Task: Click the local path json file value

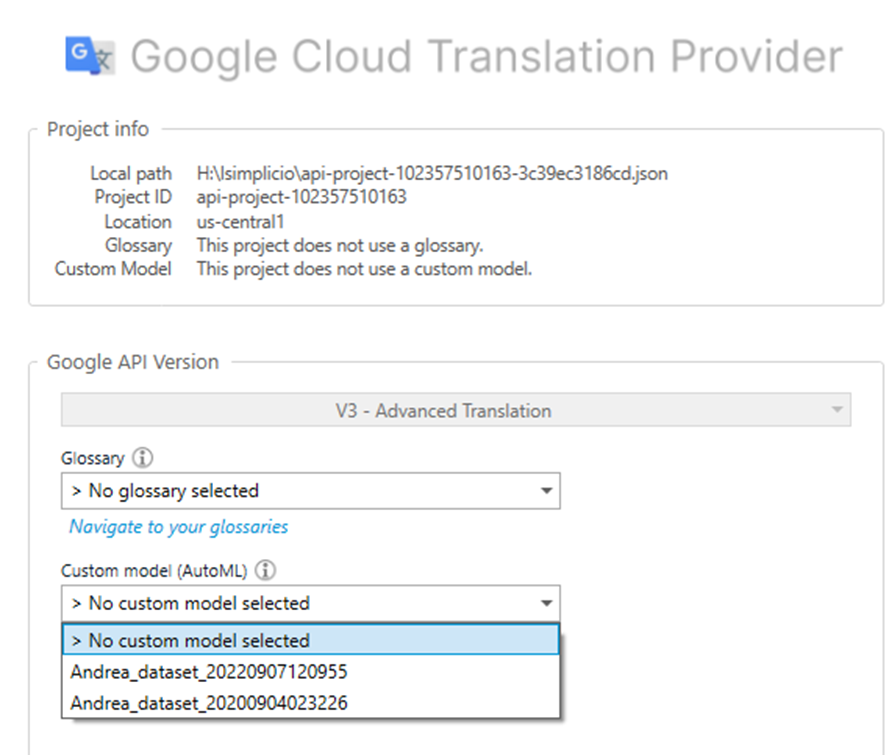Action: (x=432, y=173)
